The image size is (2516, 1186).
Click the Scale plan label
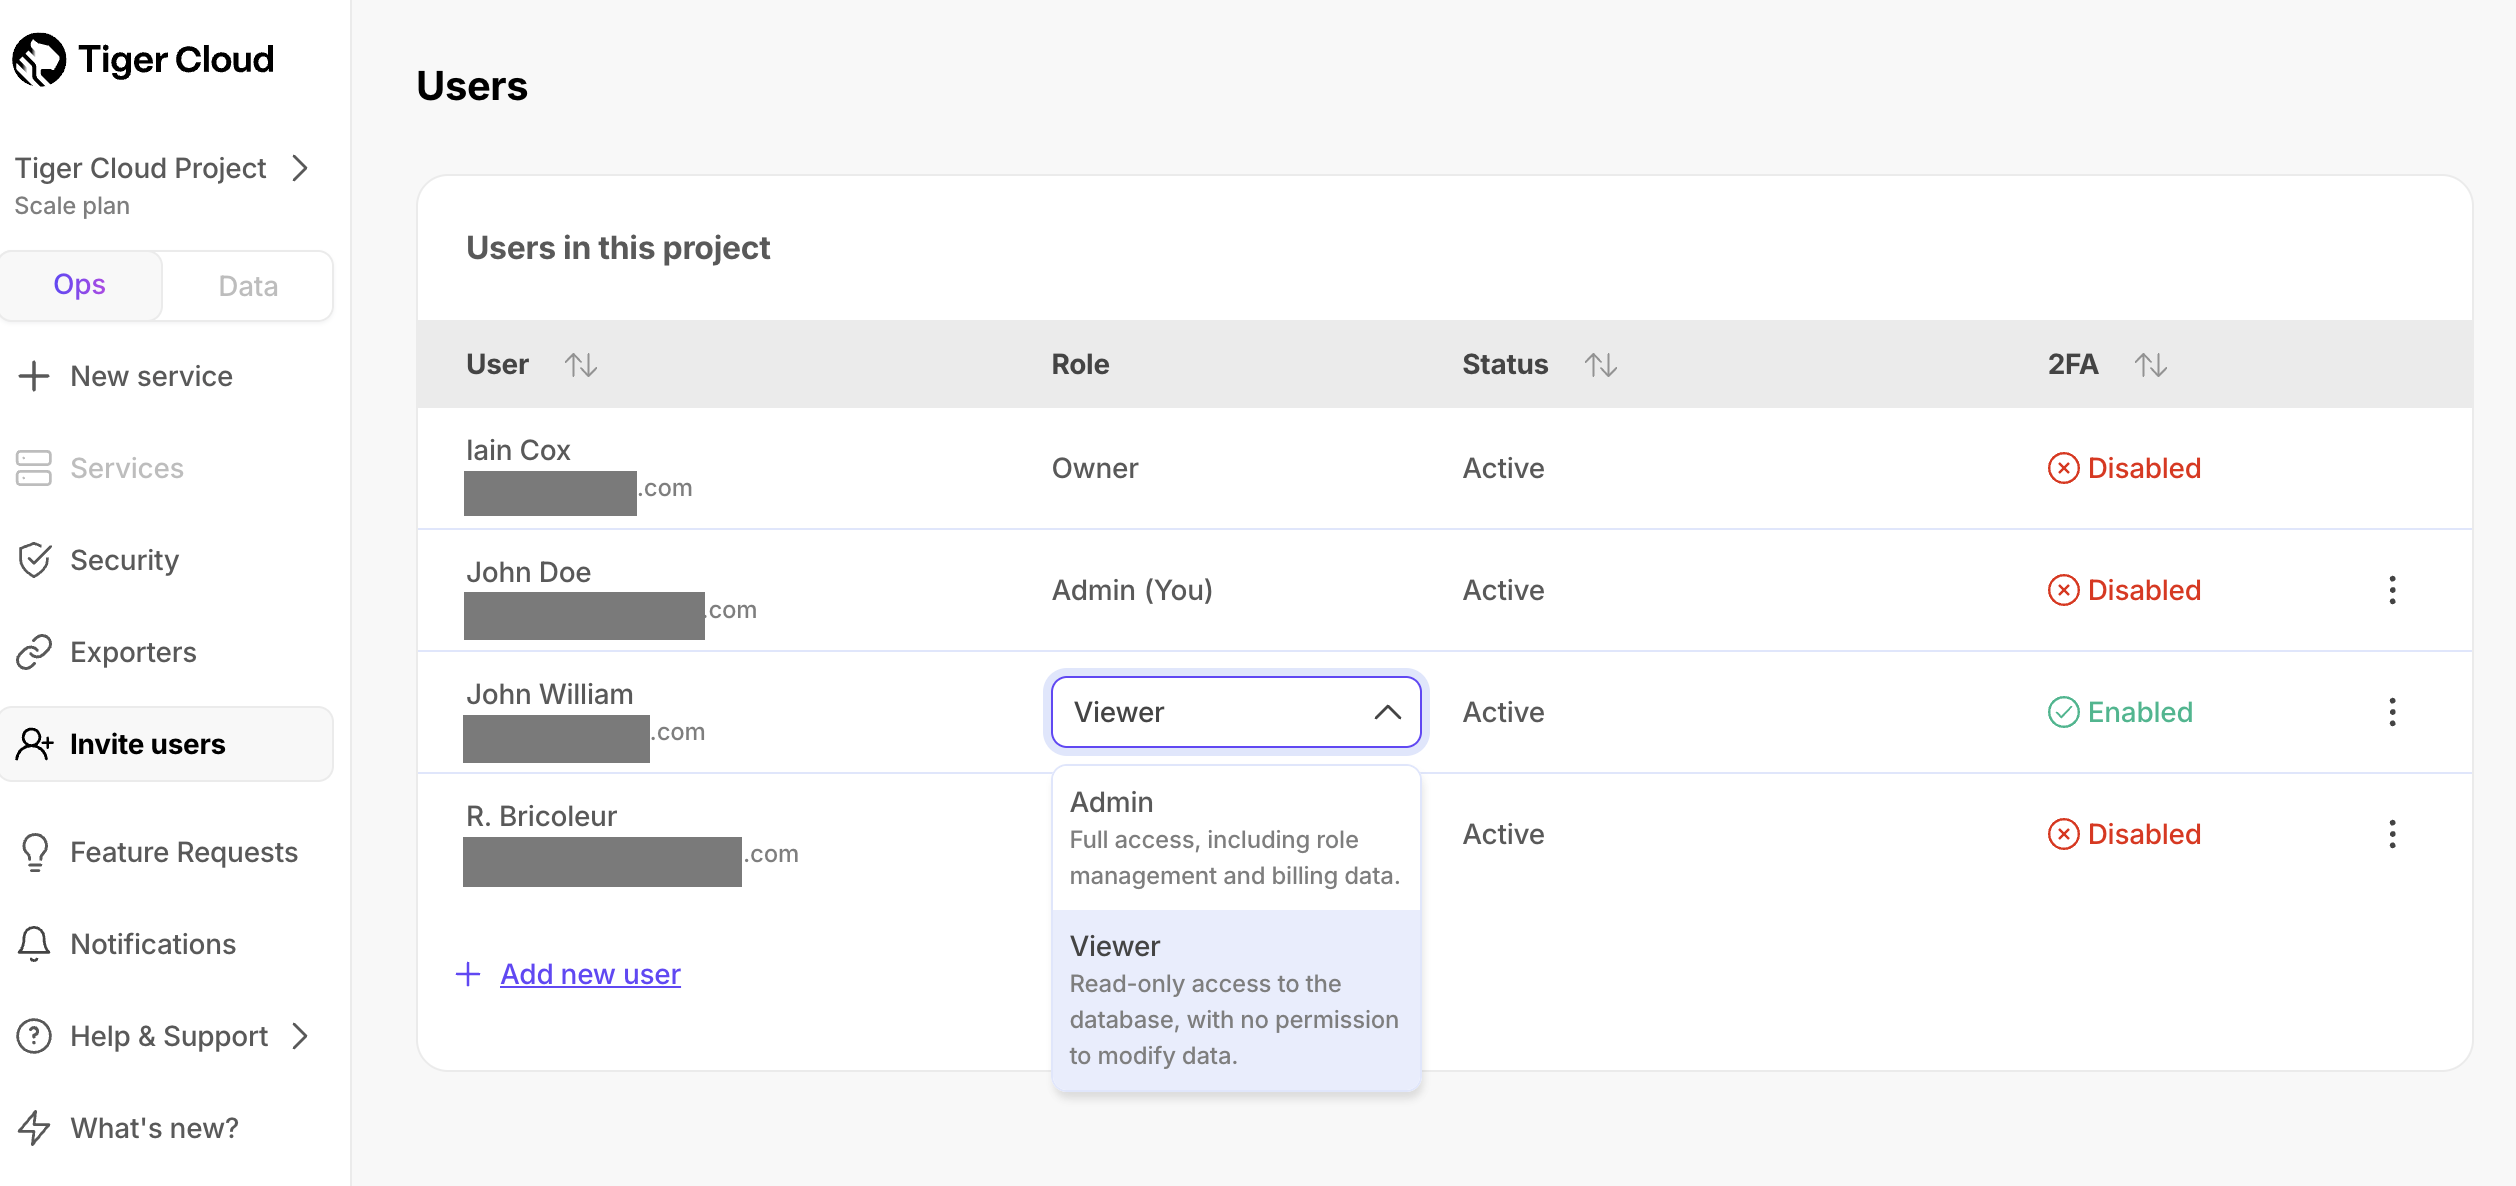click(72, 206)
